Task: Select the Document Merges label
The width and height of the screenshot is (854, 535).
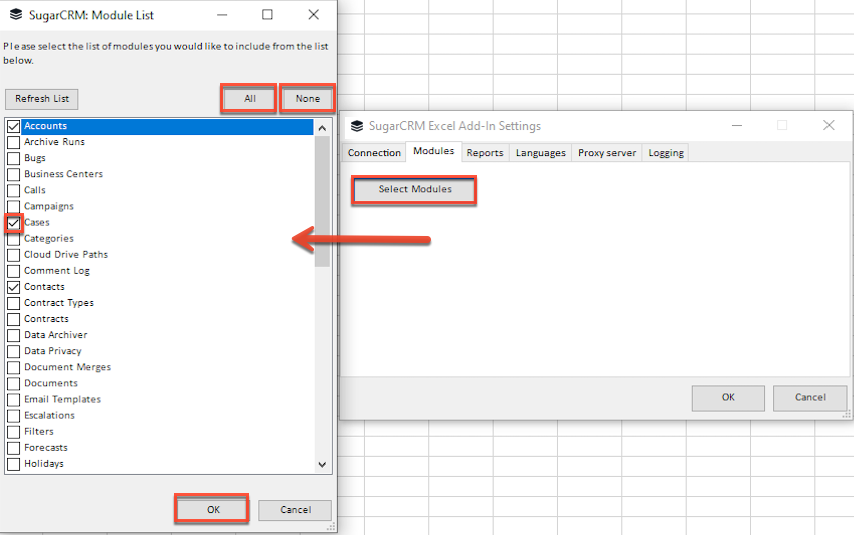Action: pos(68,367)
